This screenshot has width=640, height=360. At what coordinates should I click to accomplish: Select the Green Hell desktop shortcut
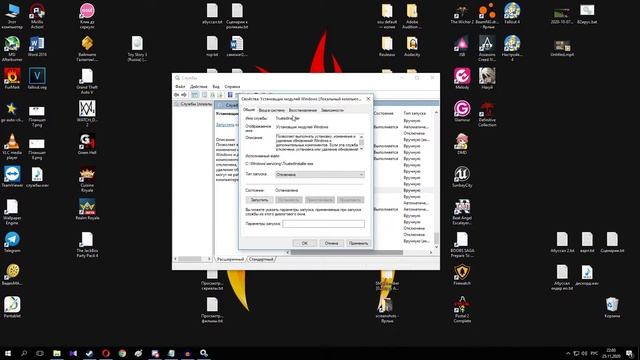tap(87, 144)
